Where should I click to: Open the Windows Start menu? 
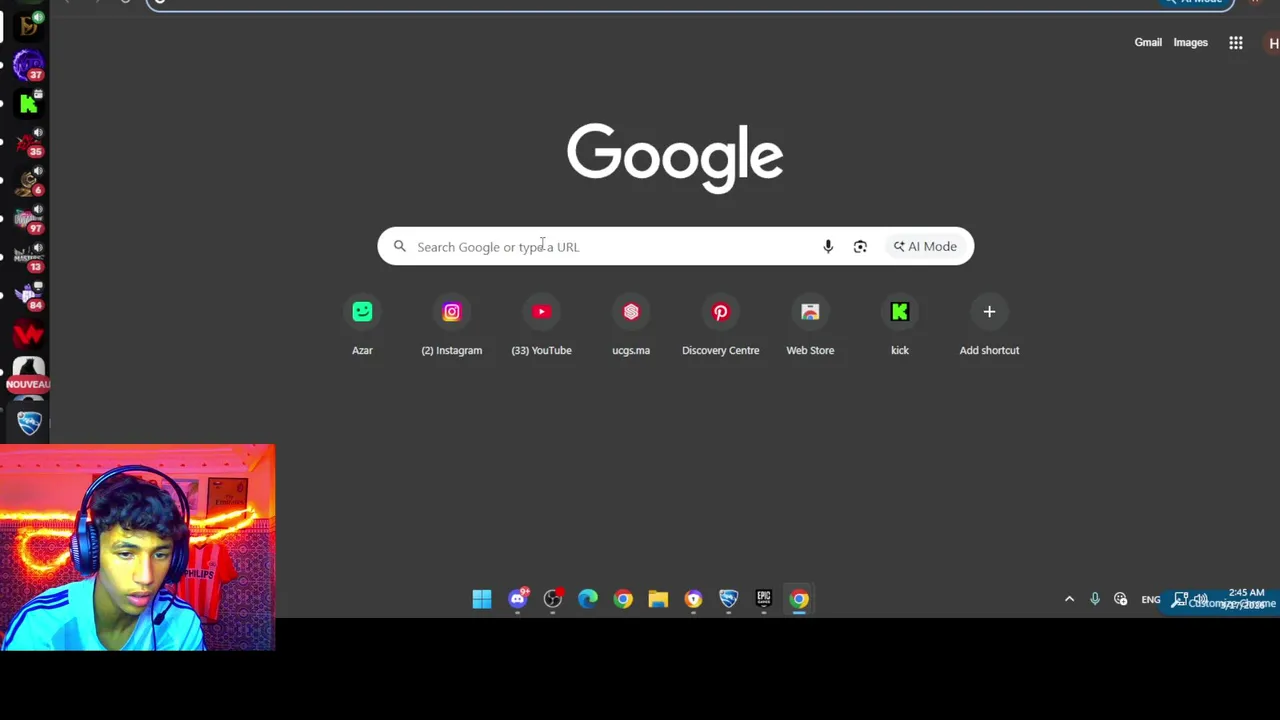pos(482,599)
